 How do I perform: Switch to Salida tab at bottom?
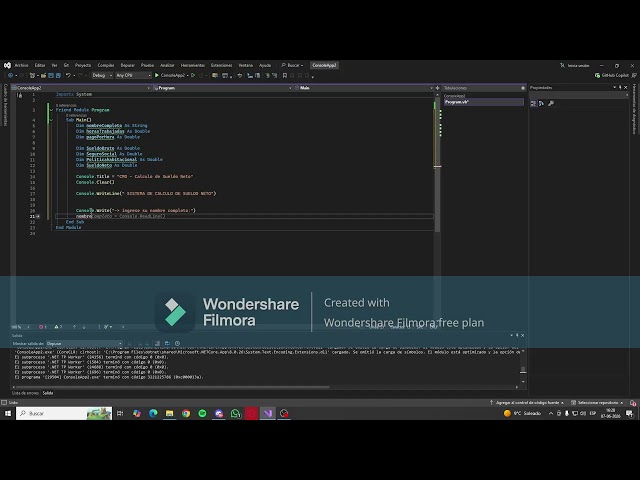(x=48, y=393)
